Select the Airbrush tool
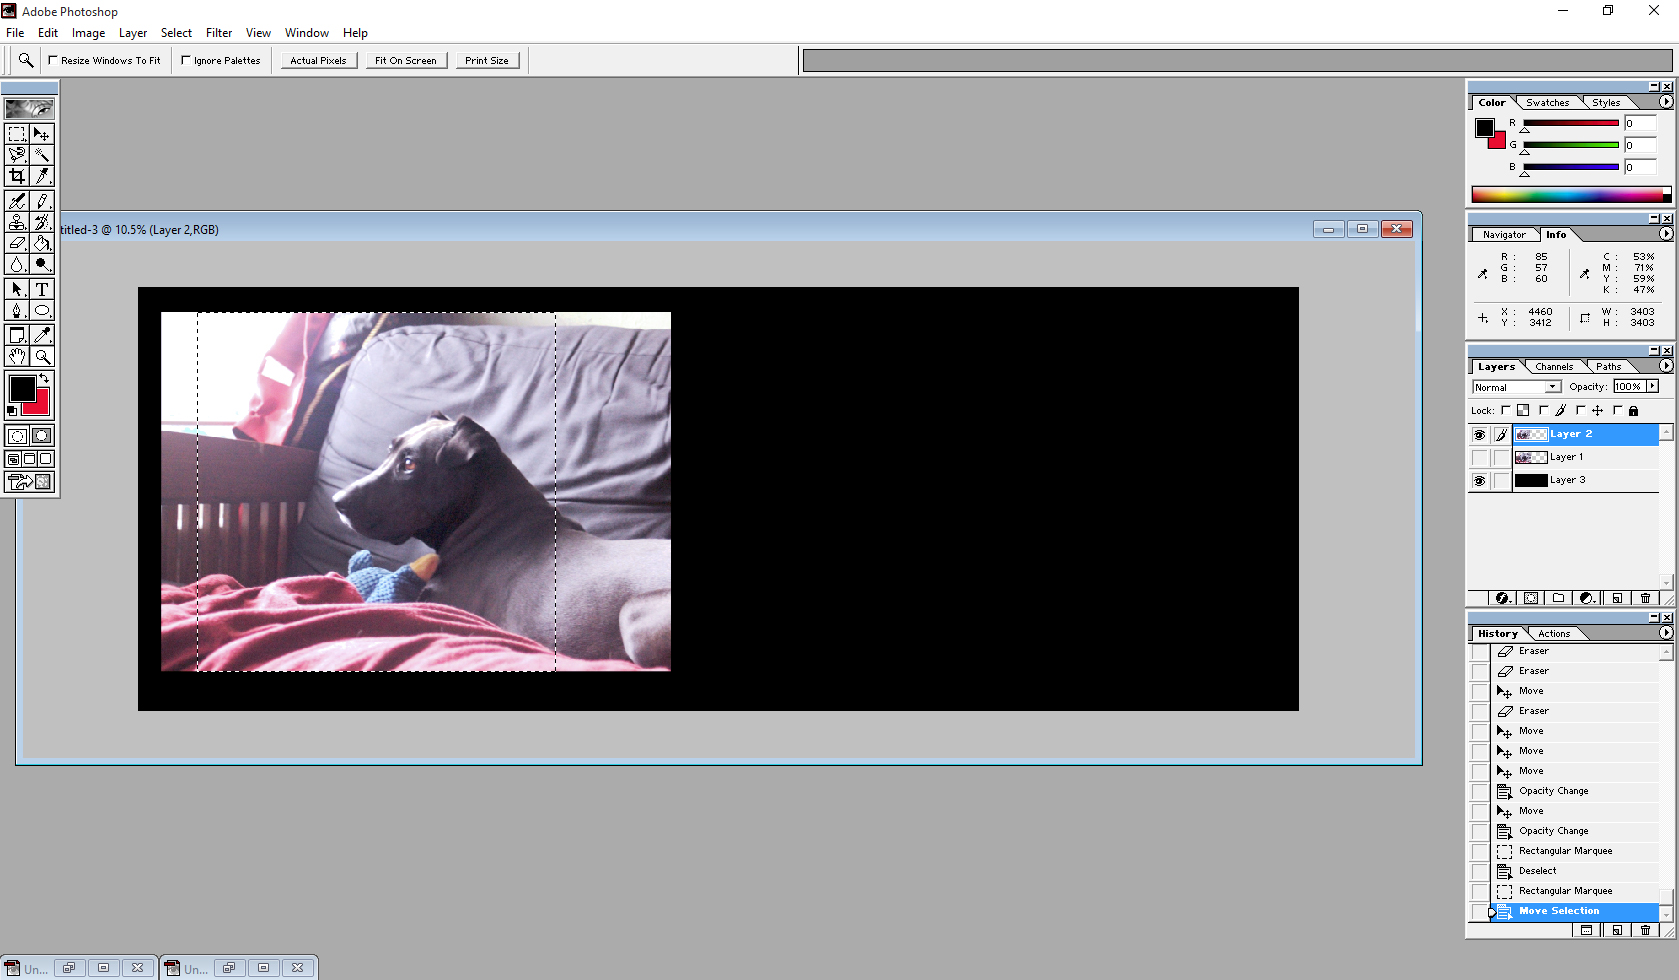The width and height of the screenshot is (1679, 980). (17, 201)
